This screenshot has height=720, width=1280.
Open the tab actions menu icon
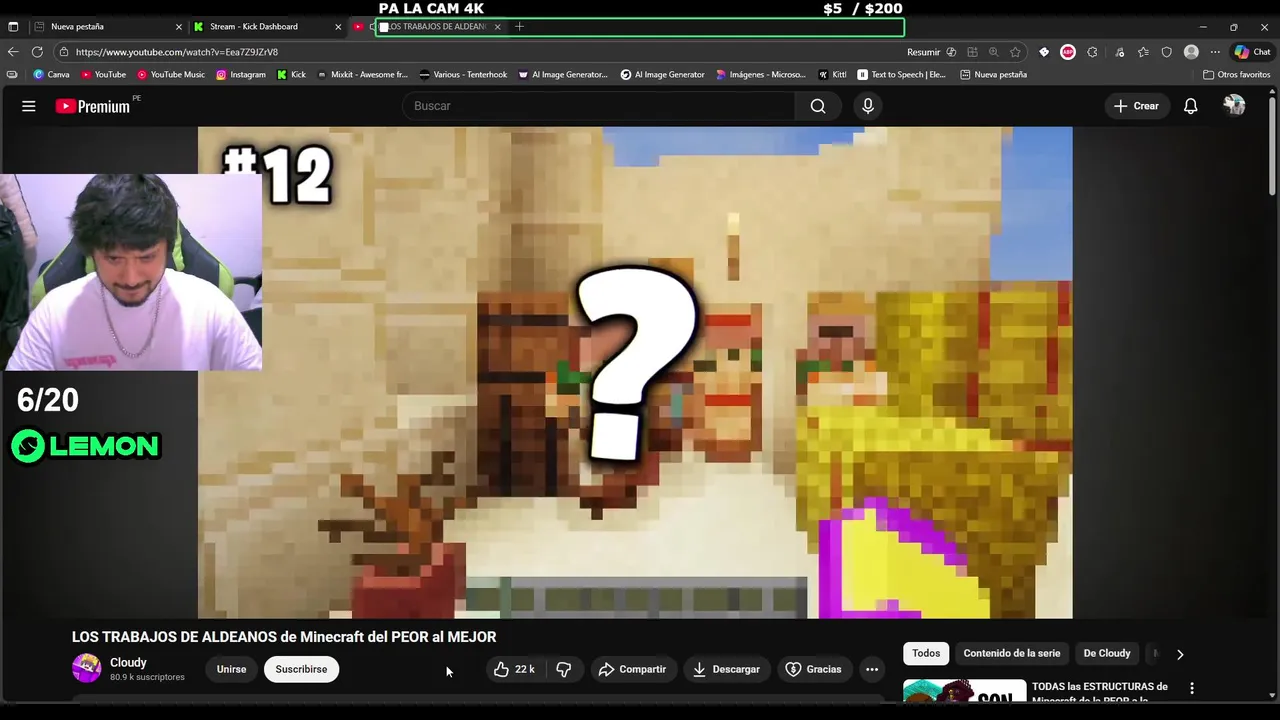pyautogui.click(x=11, y=27)
